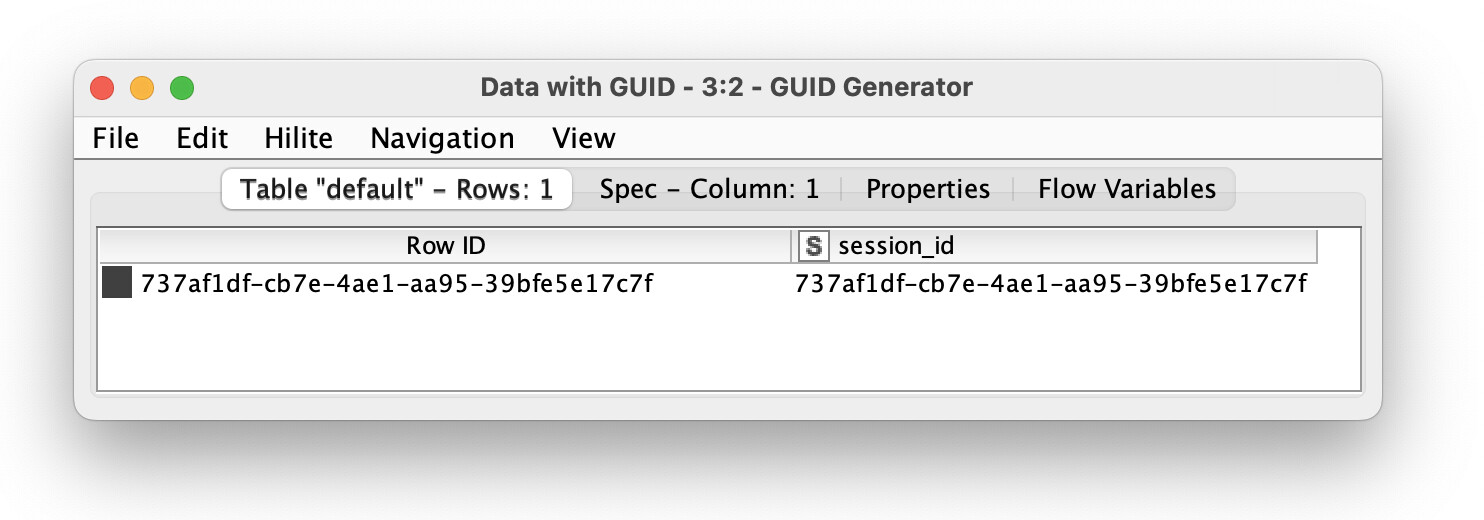Select the Table "default" tab
The width and height of the screenshot is (1484, 520).
(x=397, y=189)
